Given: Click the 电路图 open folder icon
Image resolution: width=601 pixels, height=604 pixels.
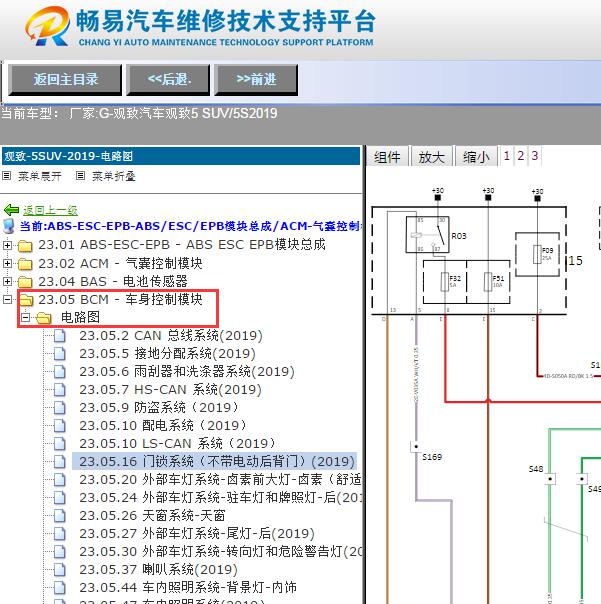Looking at the screenshot, I should point(44,318).
